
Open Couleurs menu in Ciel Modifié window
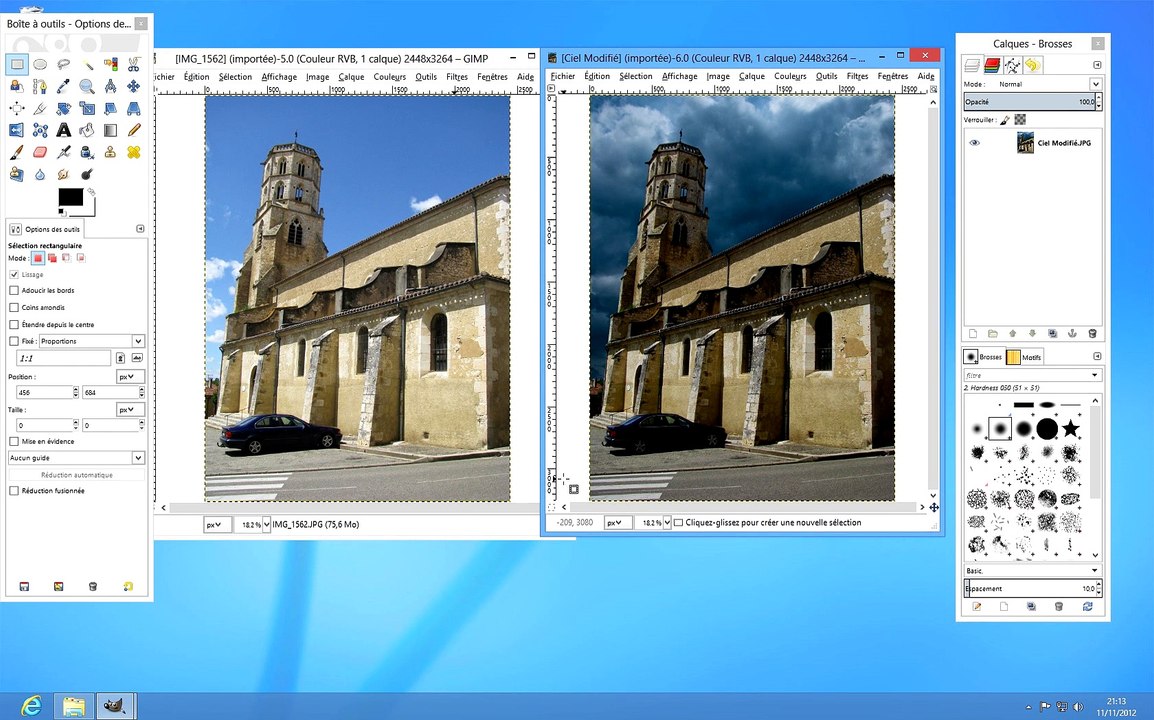click(x=790, y=76)
